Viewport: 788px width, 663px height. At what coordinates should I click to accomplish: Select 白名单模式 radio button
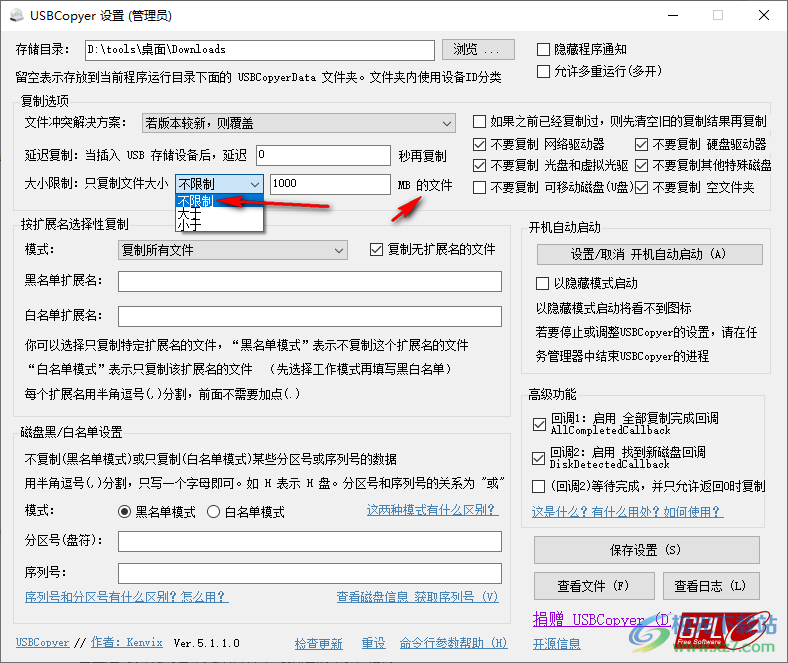tap(214, 512)
